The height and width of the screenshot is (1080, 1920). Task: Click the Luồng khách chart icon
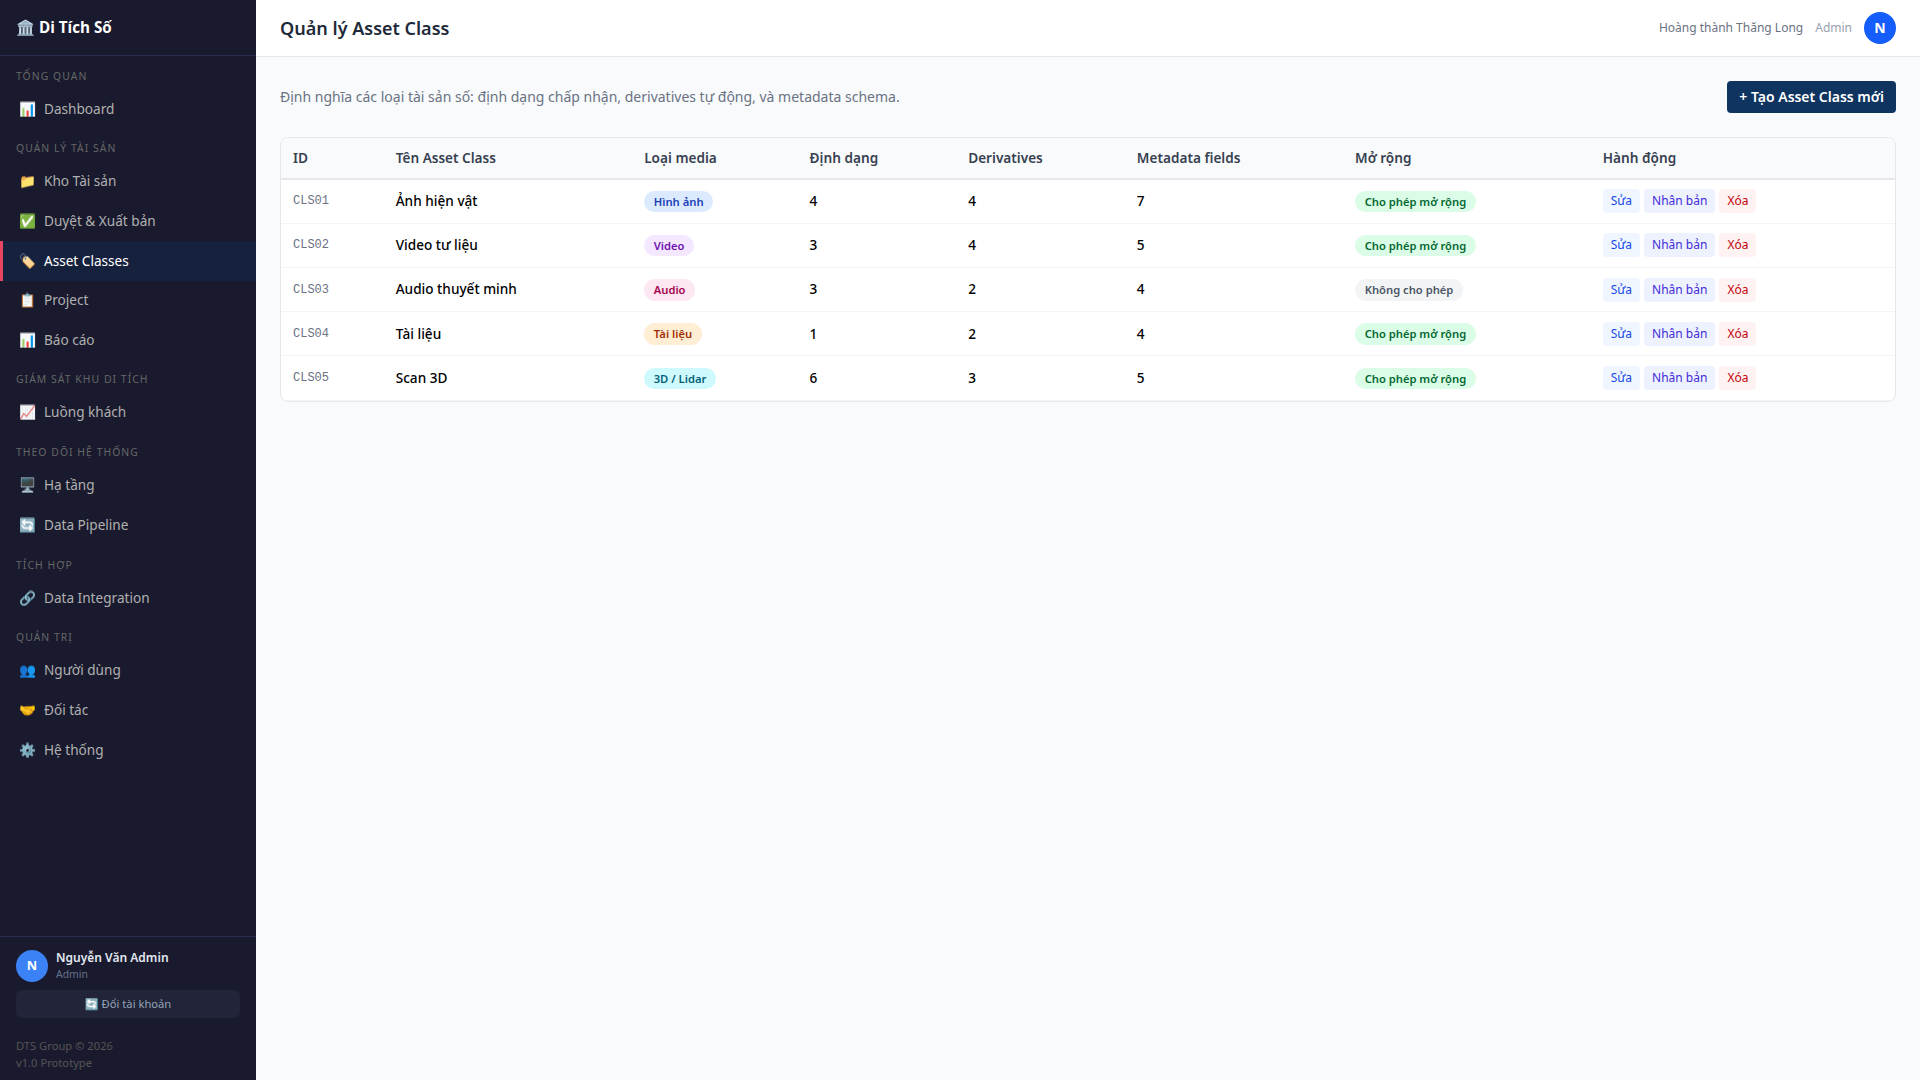pyautogui.click(x=27, y=412)
